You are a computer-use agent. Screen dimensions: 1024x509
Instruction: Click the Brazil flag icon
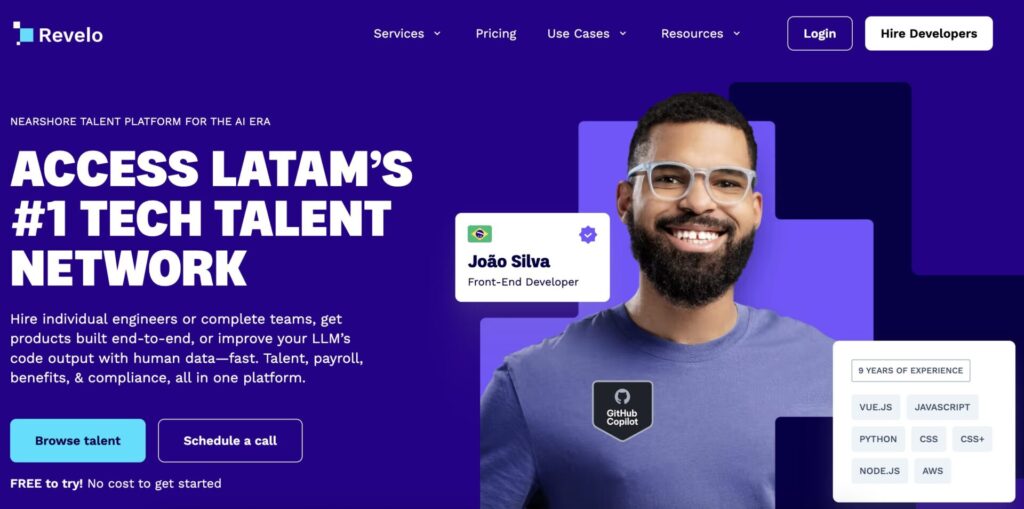point(479,234)
